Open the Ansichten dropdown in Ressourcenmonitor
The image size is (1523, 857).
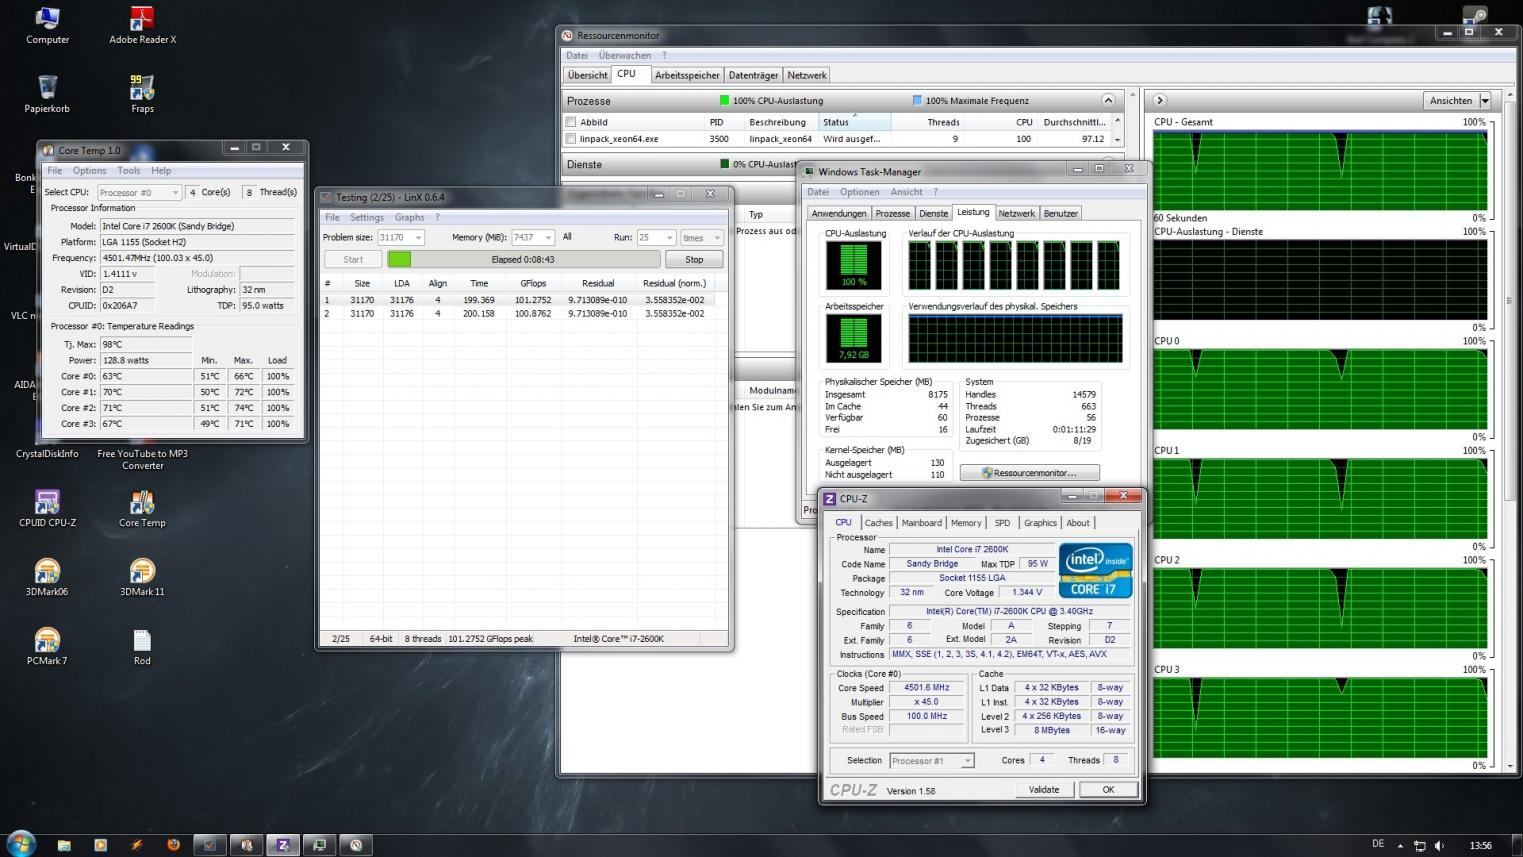tap(1457, 100)
